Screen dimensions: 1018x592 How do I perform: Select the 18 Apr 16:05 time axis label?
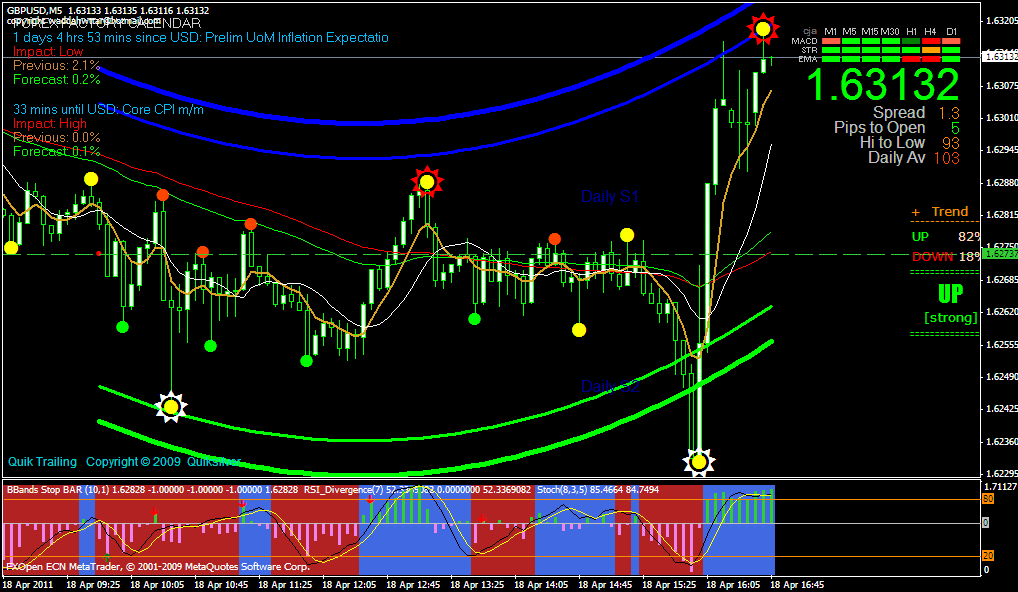coord(733,585)
